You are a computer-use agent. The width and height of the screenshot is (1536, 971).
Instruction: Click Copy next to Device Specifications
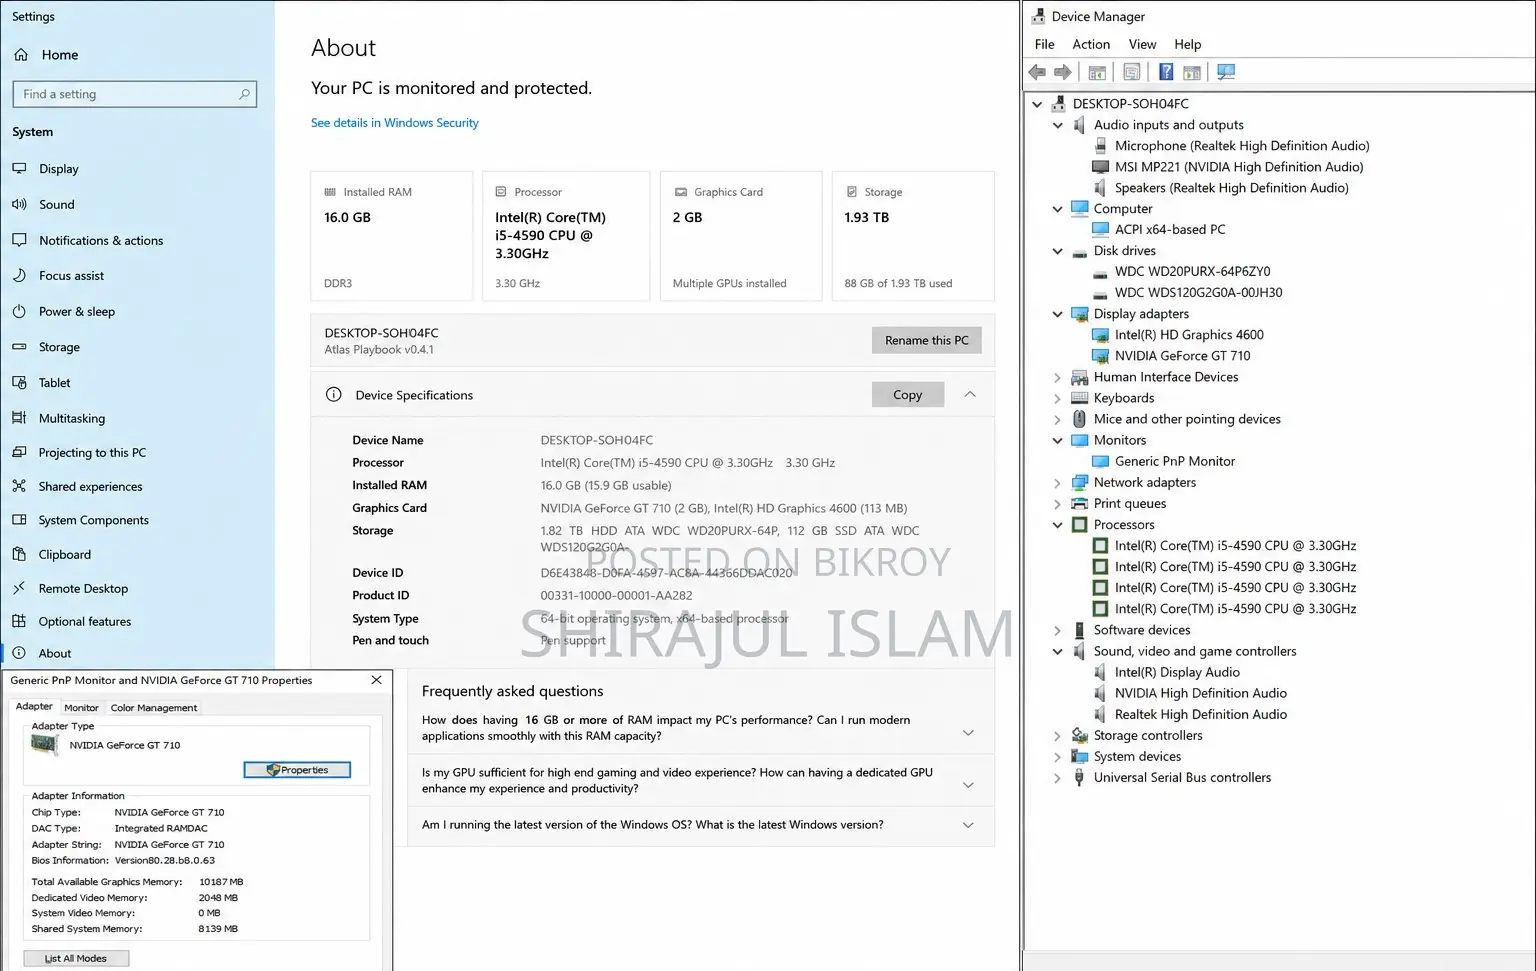tap(908, 395)
